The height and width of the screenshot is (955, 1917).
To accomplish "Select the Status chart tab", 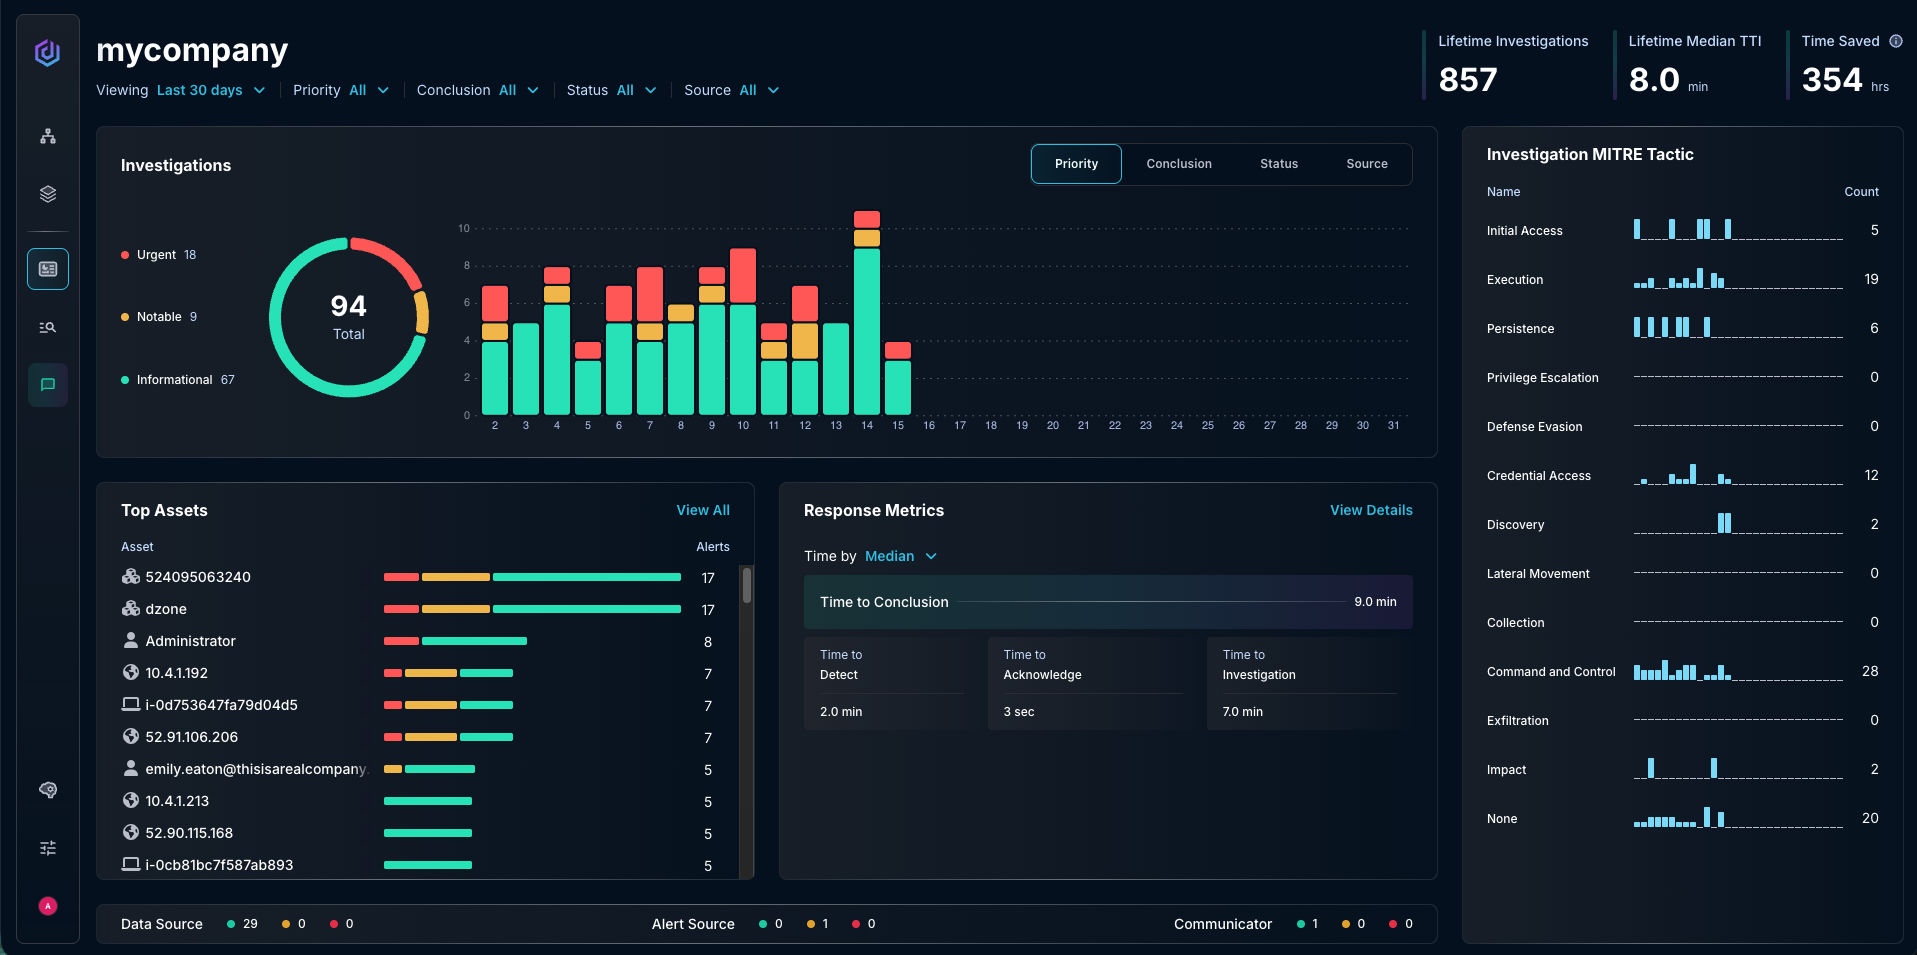I will [1278, 164].
